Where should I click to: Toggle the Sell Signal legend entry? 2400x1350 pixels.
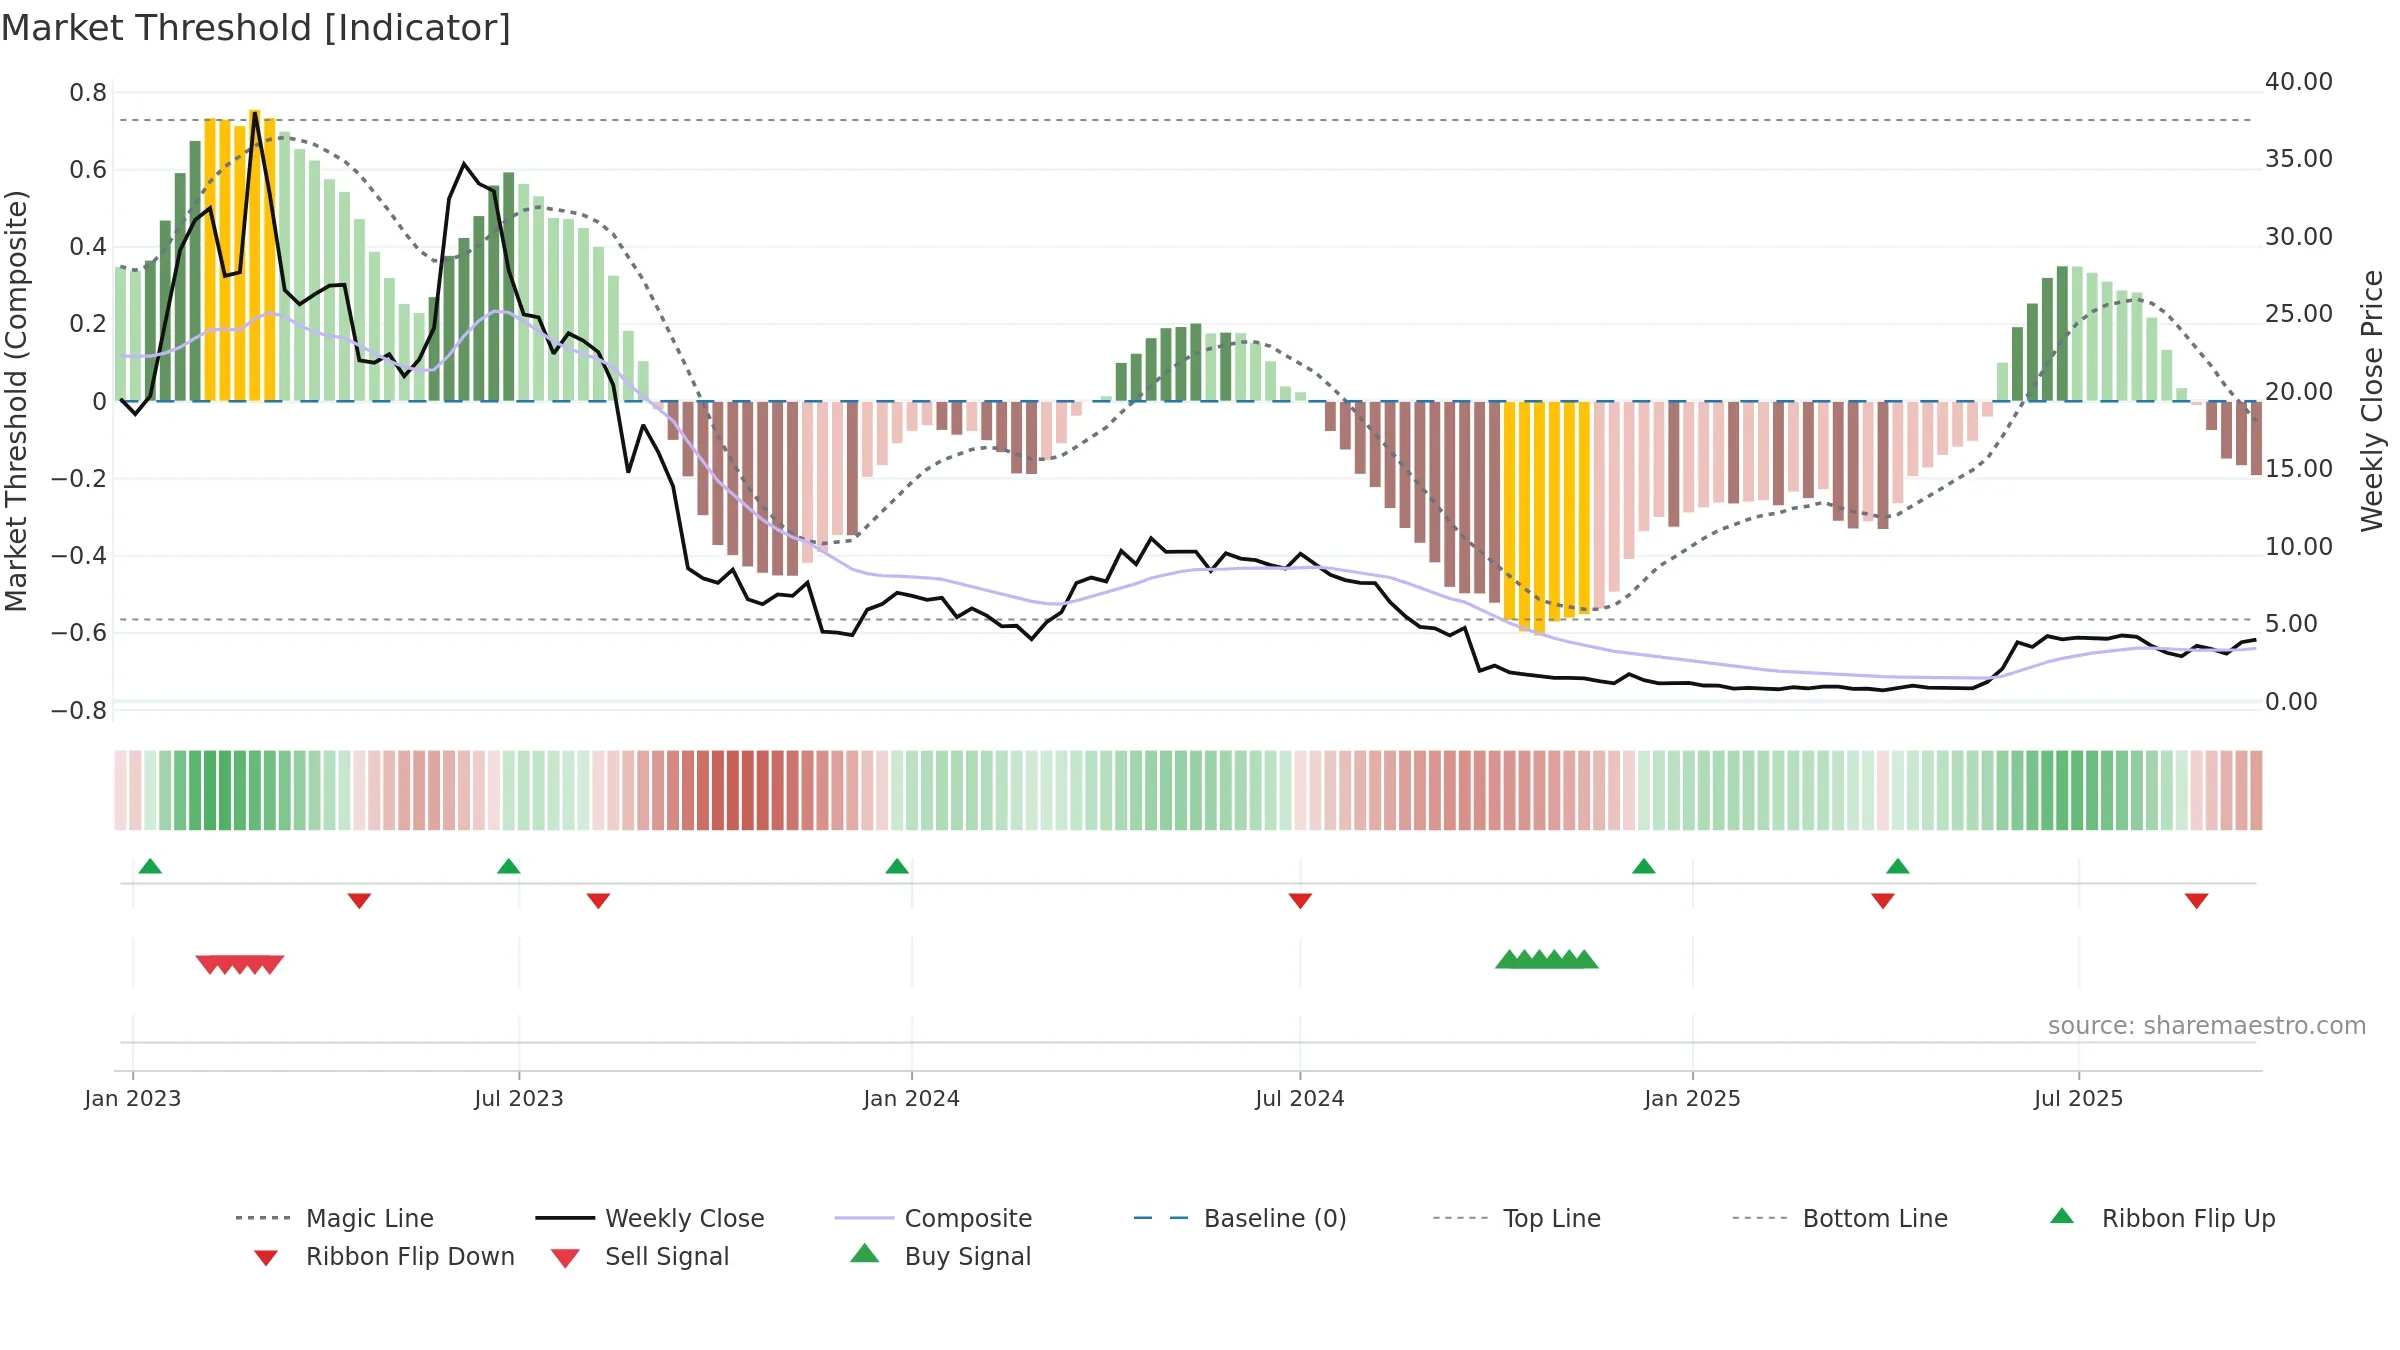click(640, 1256)
